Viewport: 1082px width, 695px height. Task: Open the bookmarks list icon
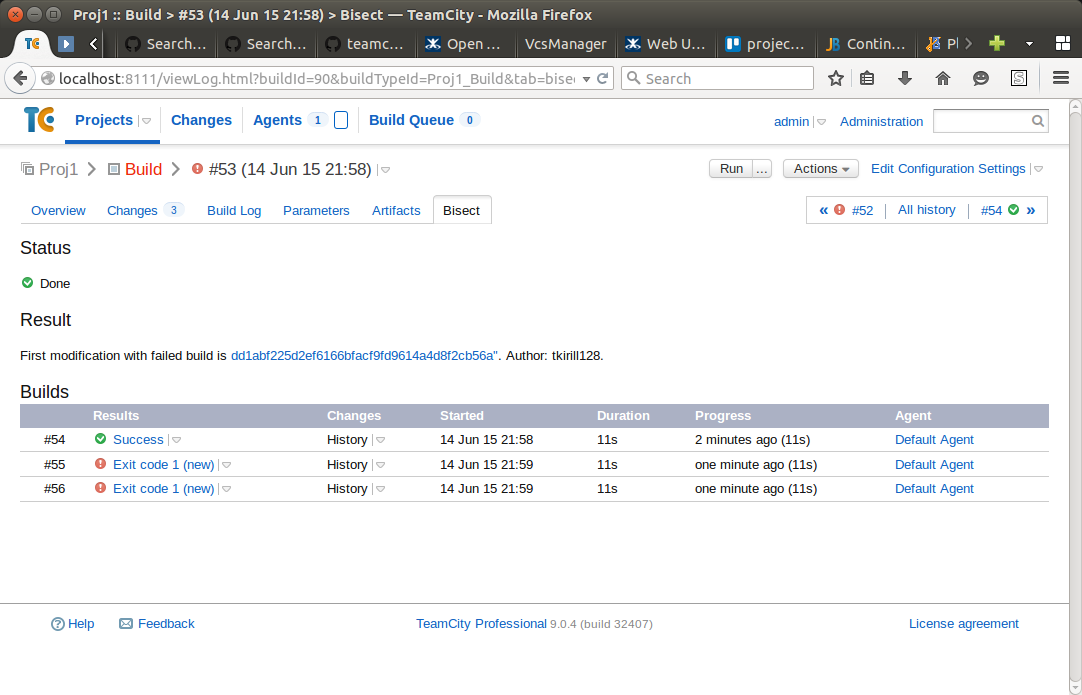click(867, 78)
